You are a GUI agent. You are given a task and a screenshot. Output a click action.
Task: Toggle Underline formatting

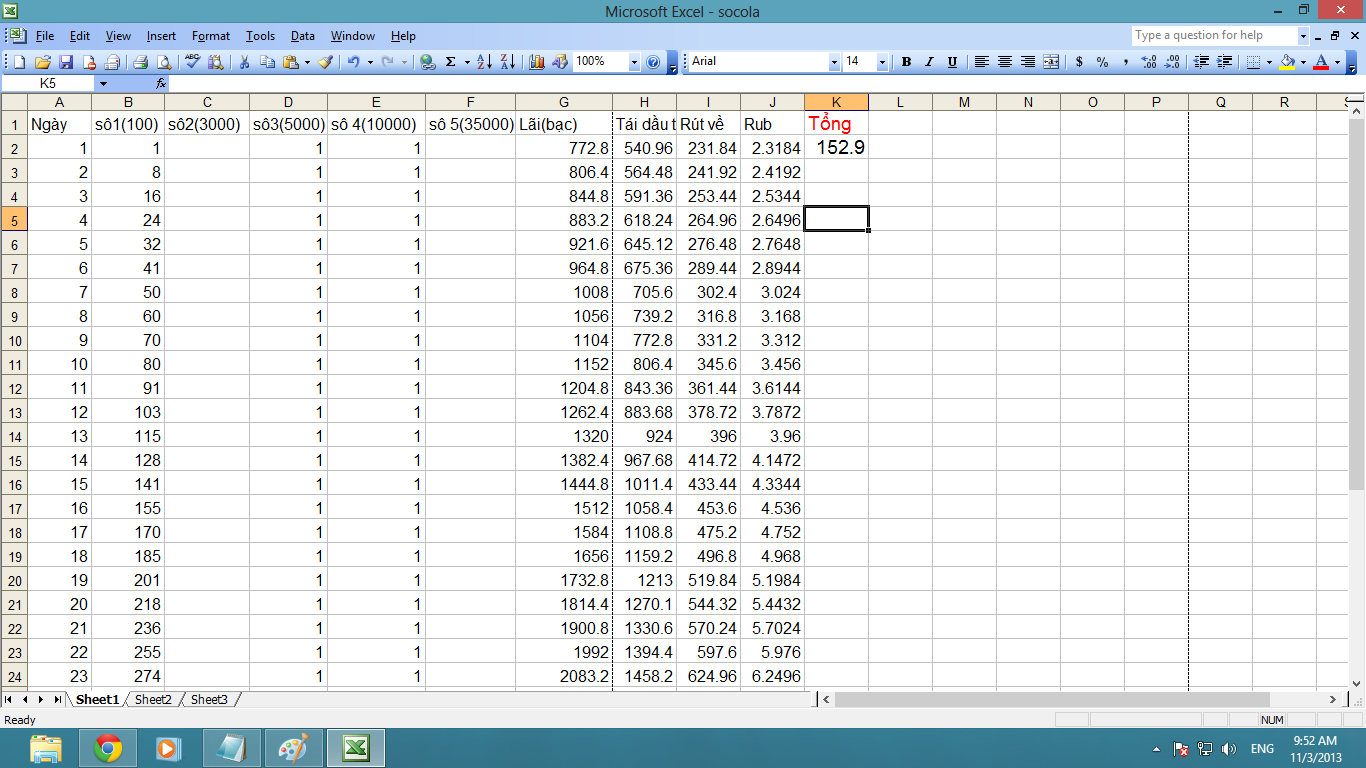click(952, 62)
